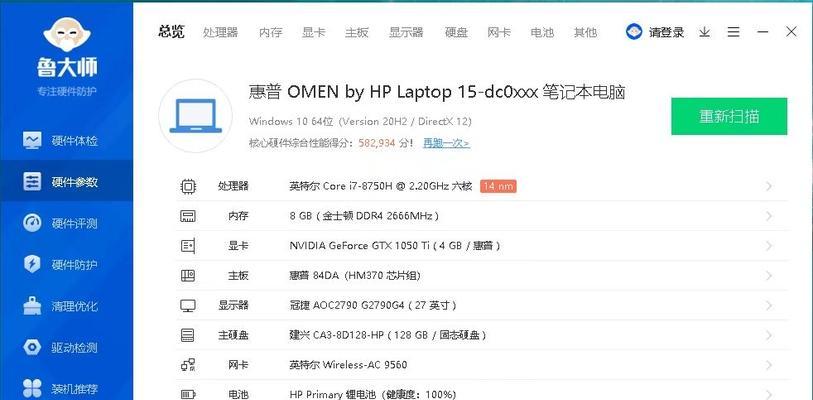This screenshot has width=813, height=400.
Task: Click 英特尔 Core i7-8750H text
Action: (381, 186)
